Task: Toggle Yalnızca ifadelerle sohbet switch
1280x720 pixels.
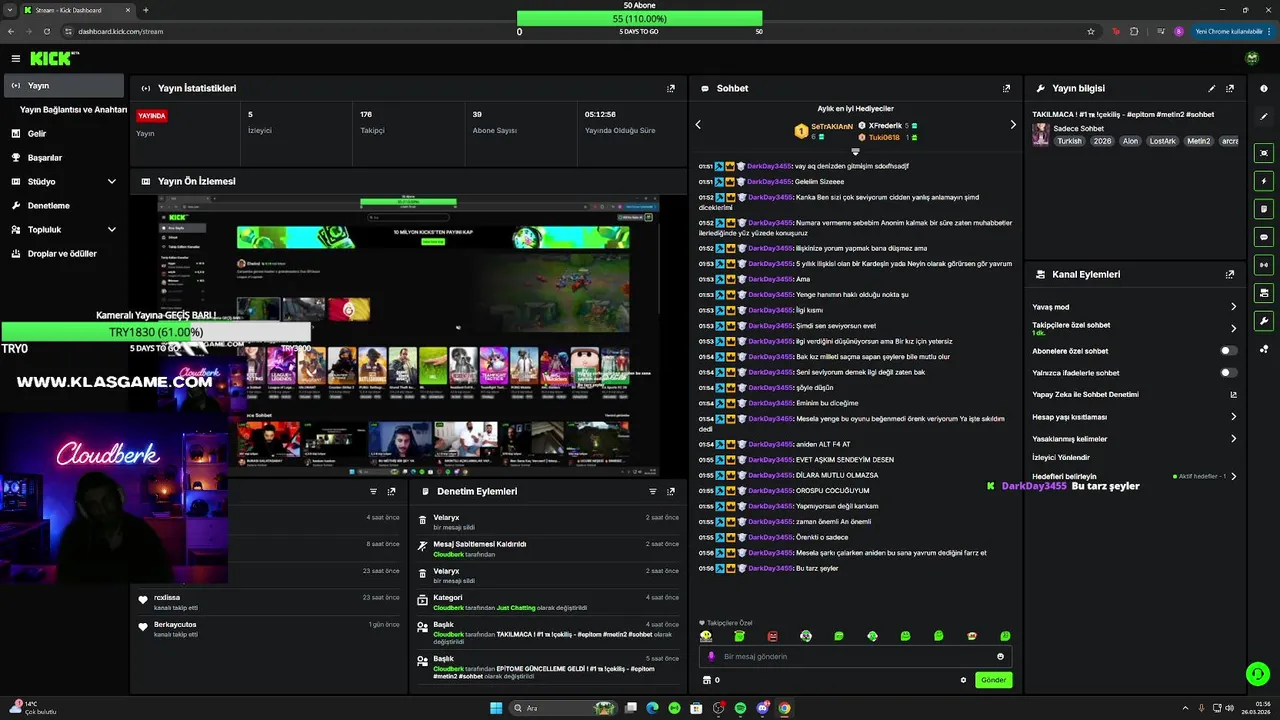Action: [1229, 372]
